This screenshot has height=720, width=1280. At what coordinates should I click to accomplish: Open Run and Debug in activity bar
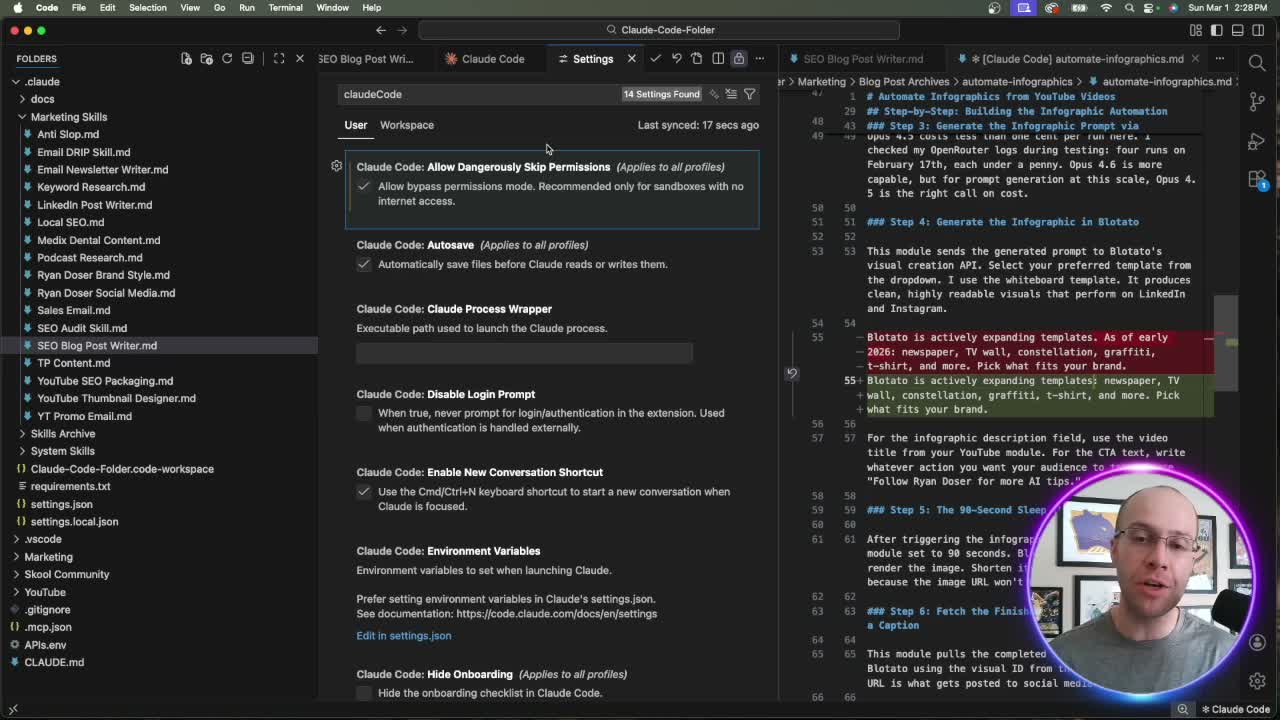(x=1257, y=141)
